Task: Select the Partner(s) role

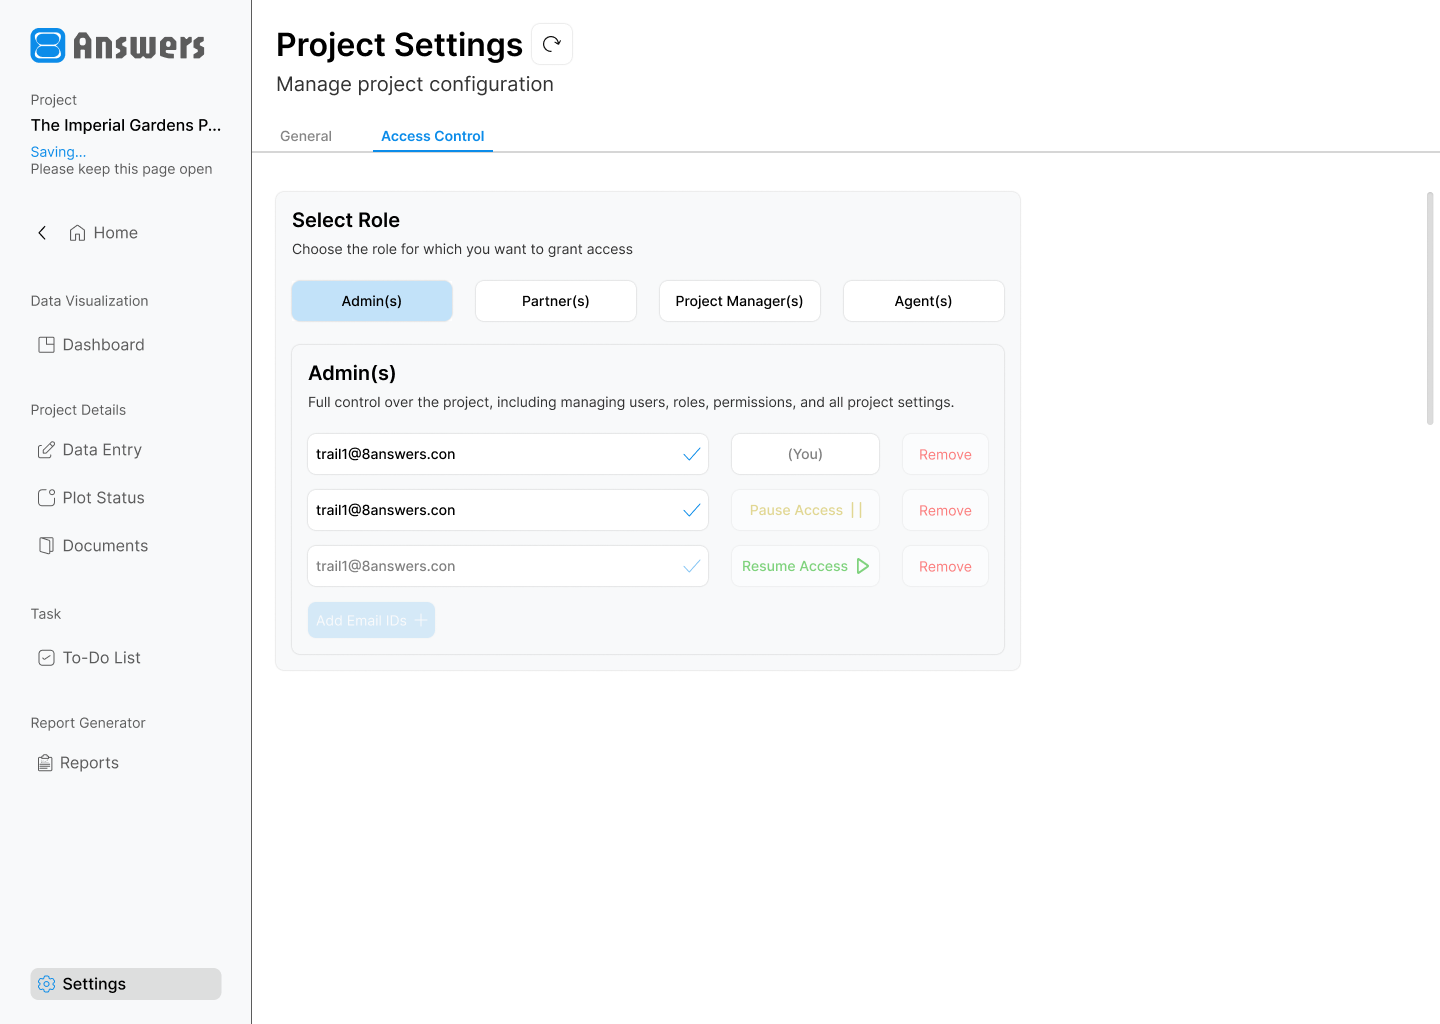Action: 556,301
